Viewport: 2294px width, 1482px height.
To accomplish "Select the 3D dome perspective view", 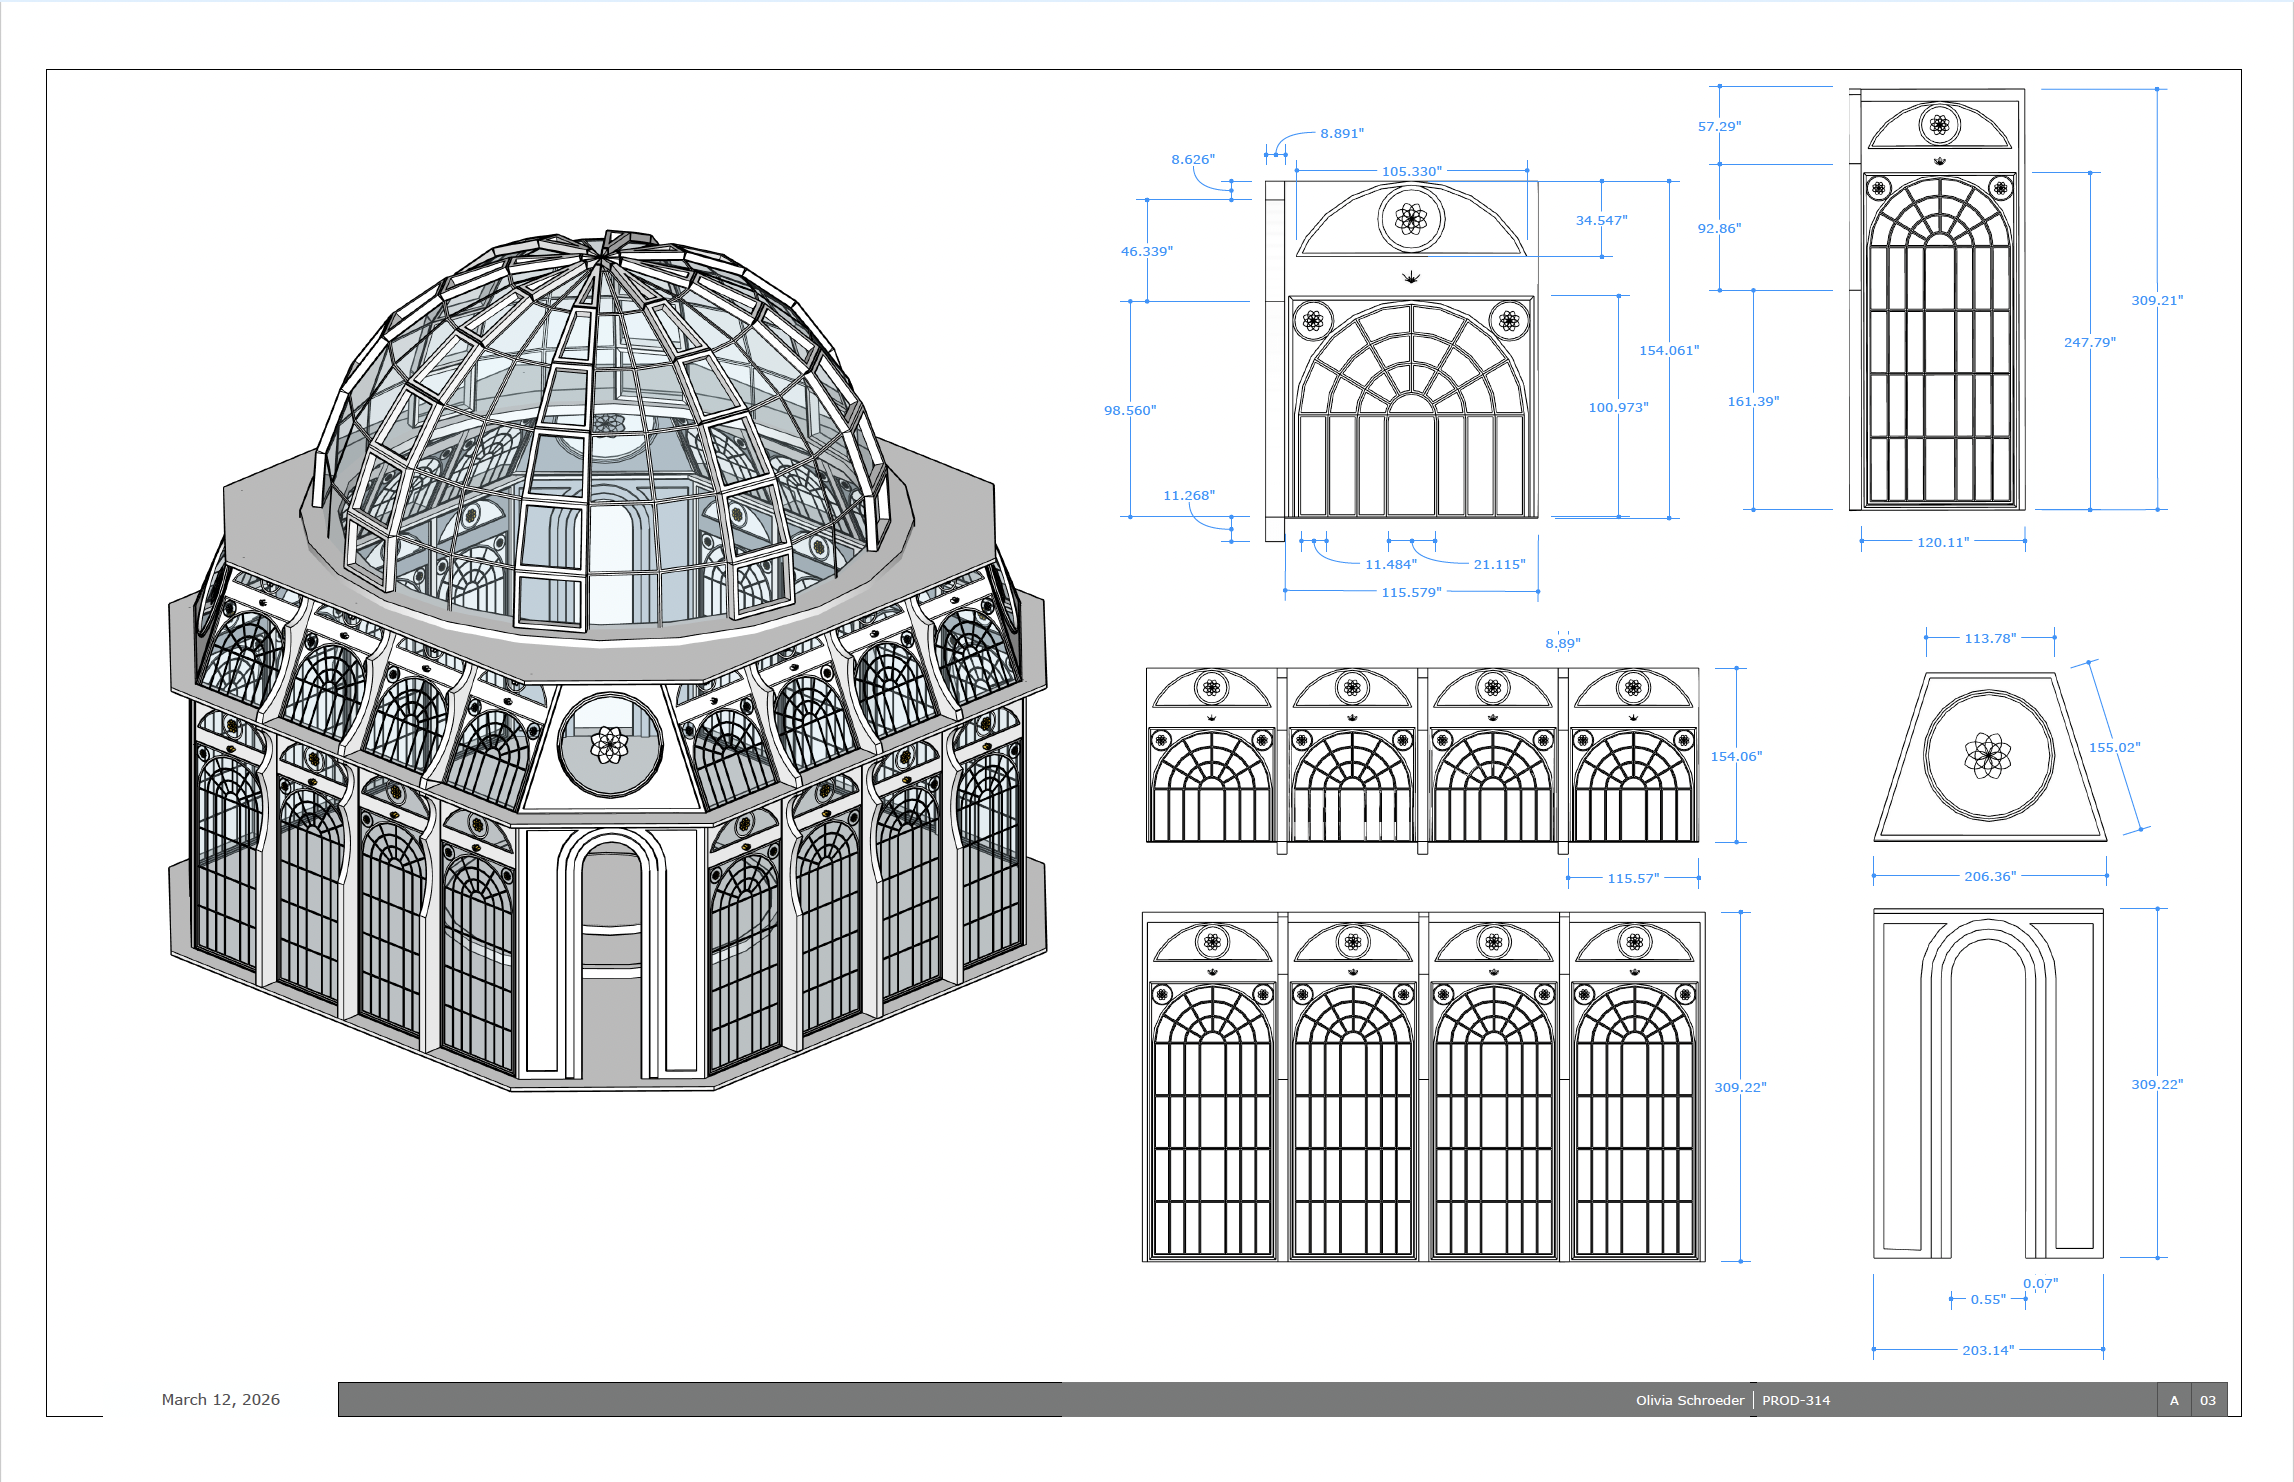I will 607,660.
